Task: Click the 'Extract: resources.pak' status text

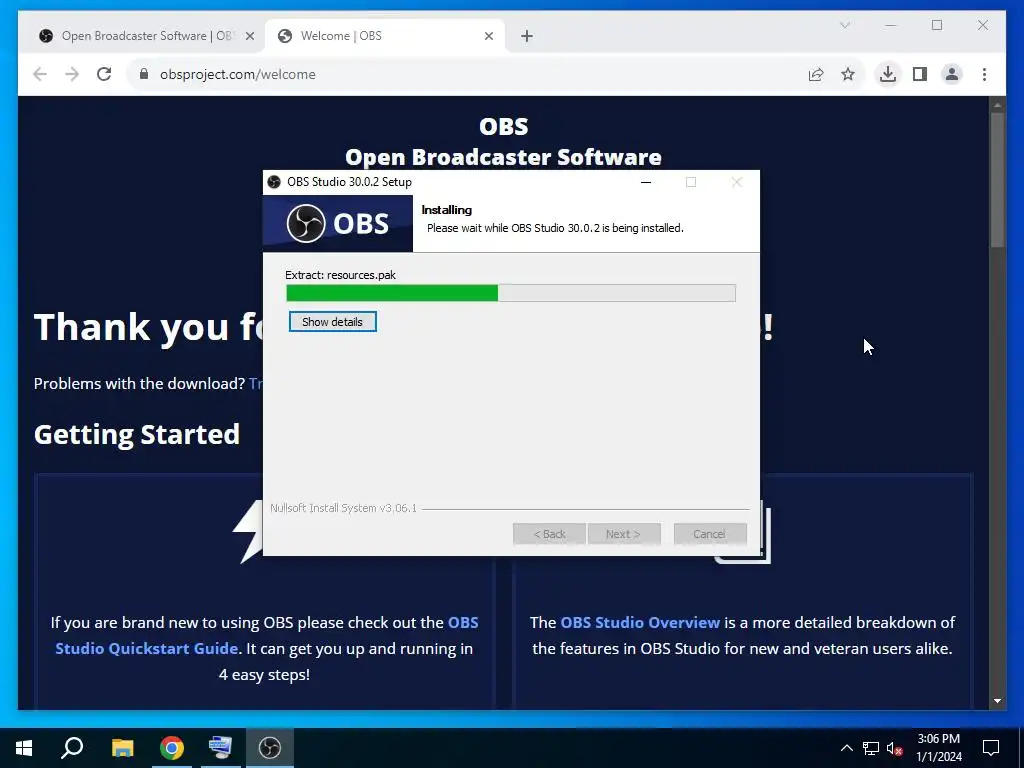Action: pos(340,275)
